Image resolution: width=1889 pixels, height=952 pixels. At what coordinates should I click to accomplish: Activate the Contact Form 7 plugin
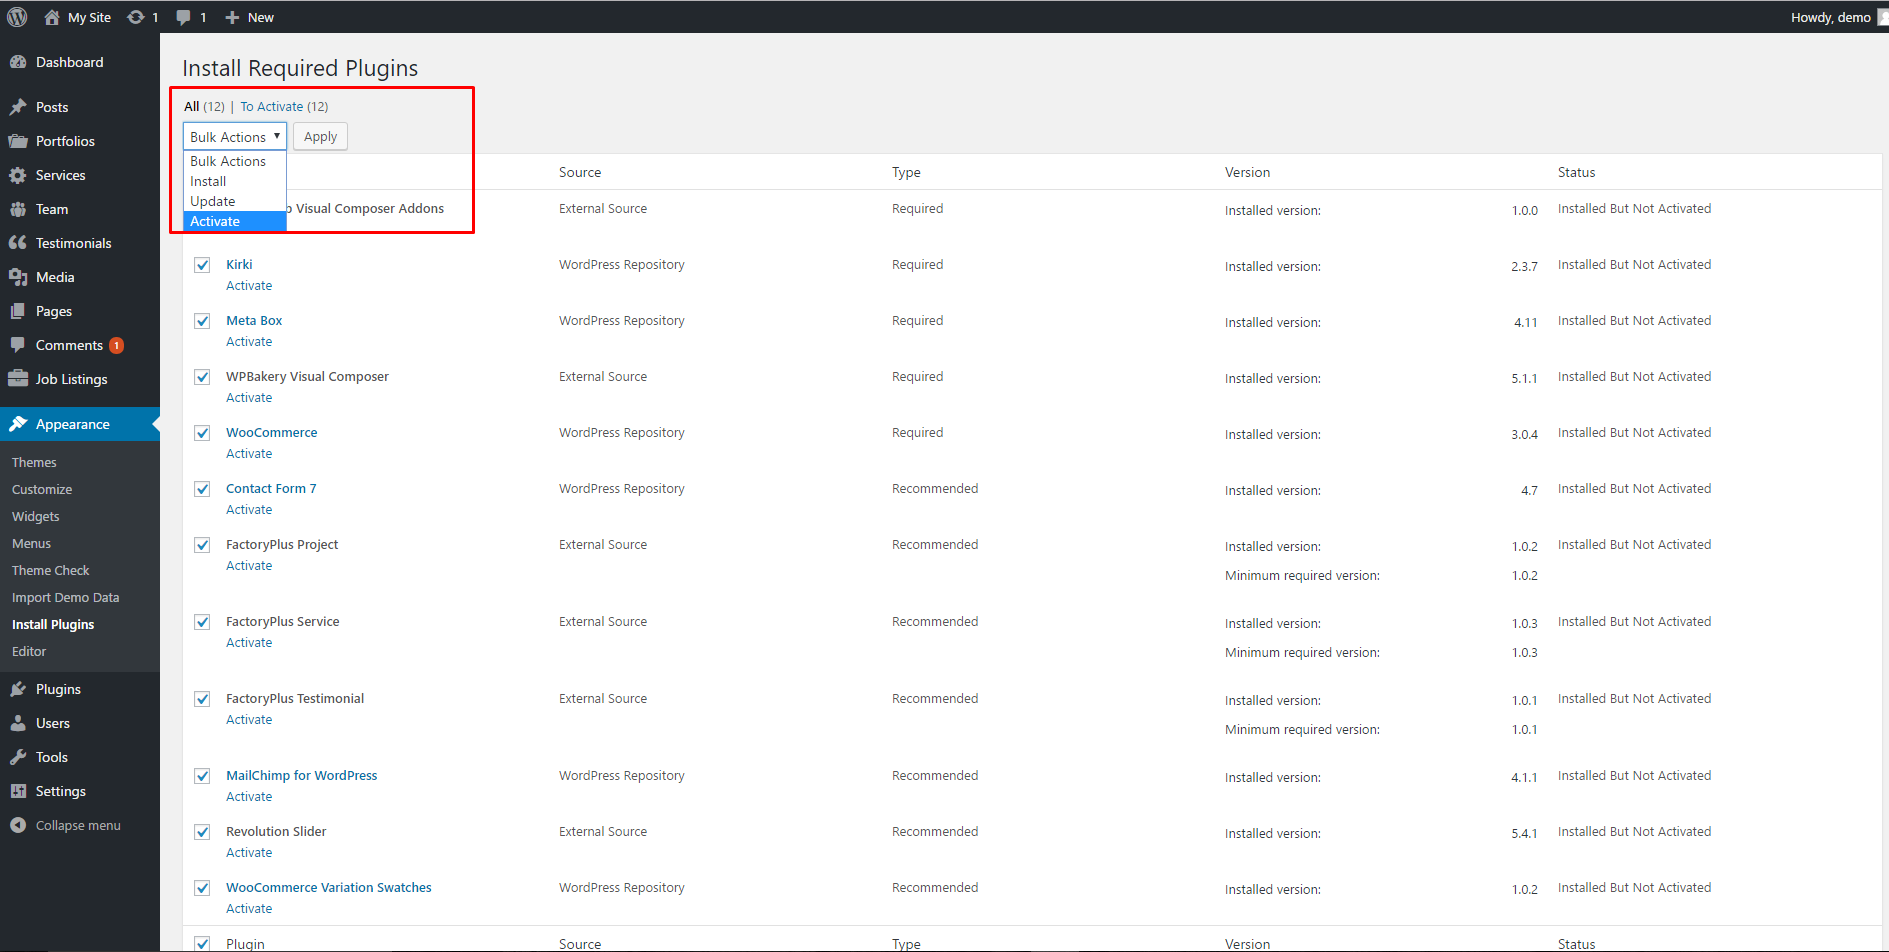tap(248, 509)
